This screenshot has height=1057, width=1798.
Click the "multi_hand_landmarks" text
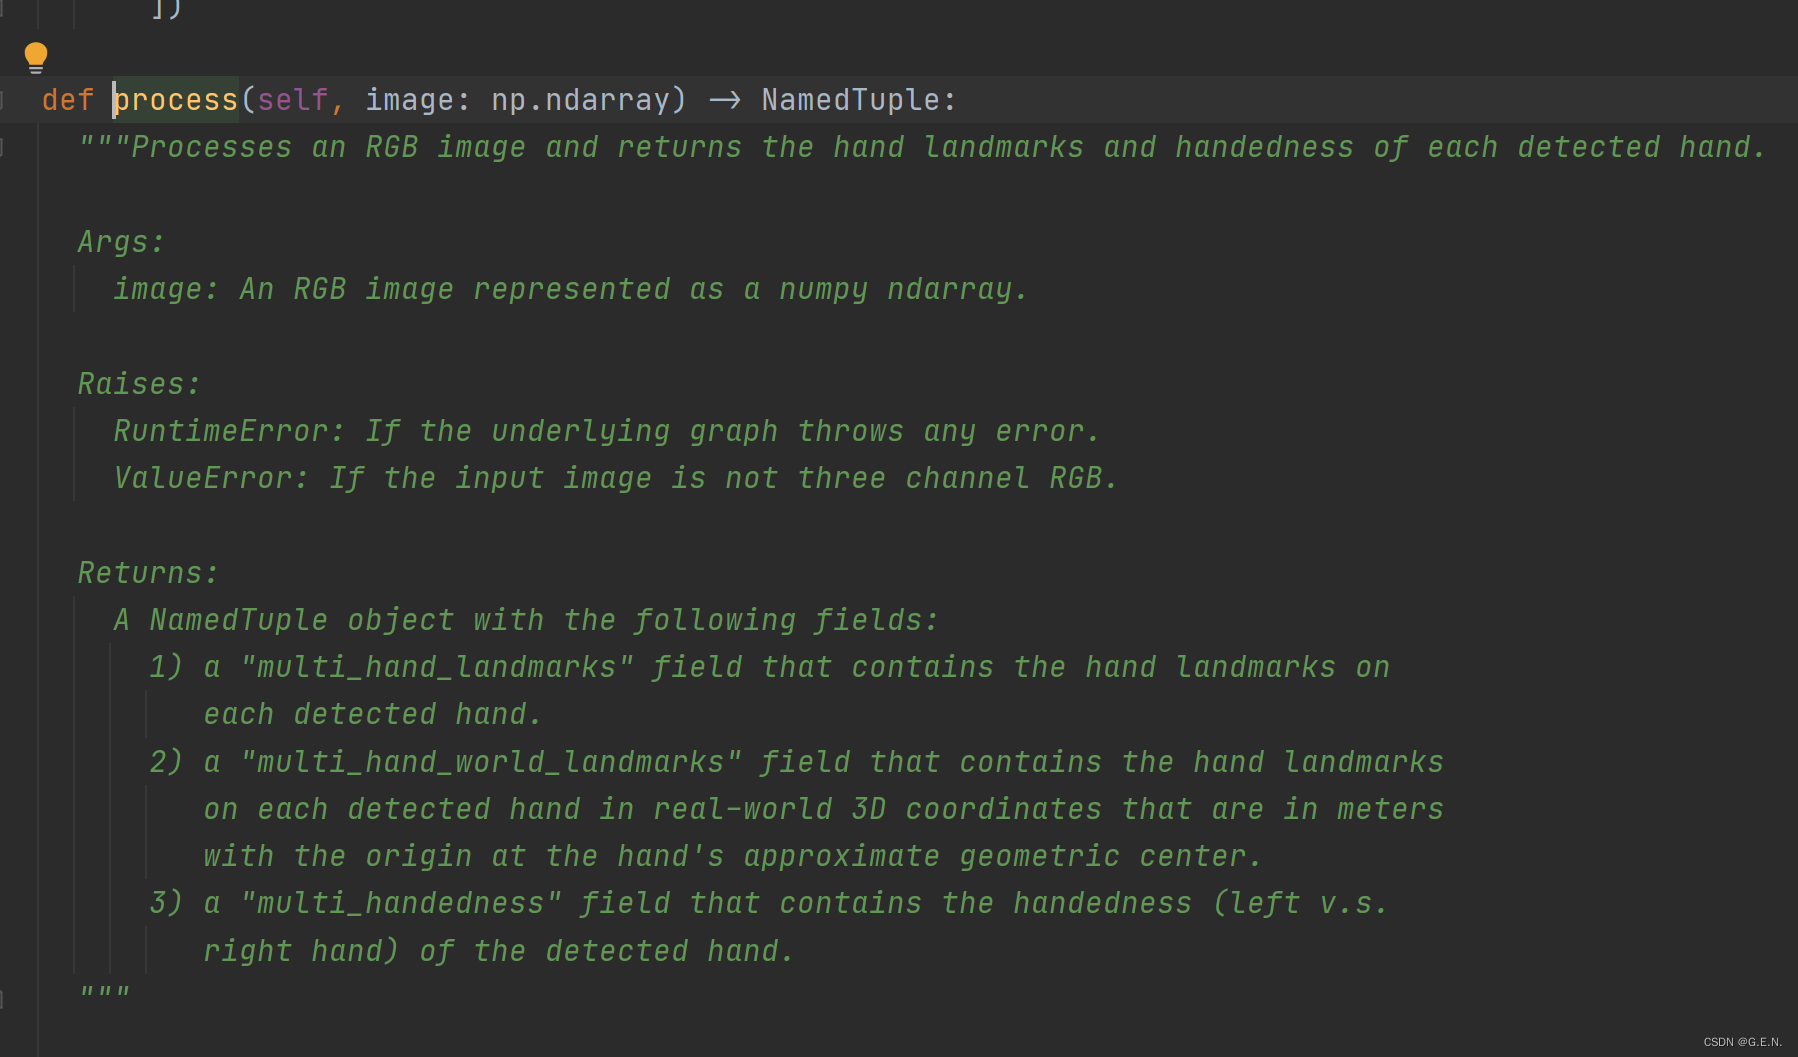(437, 667)
